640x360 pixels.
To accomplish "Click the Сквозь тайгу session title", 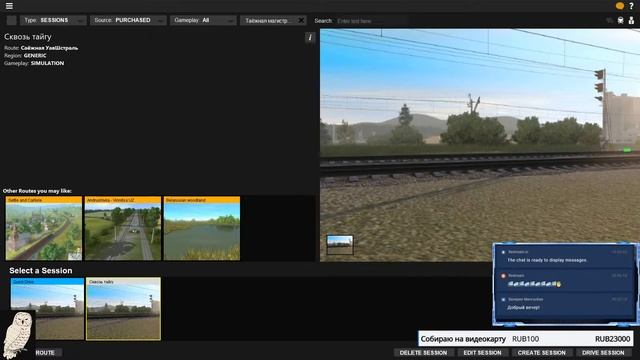I will point(28,37).
